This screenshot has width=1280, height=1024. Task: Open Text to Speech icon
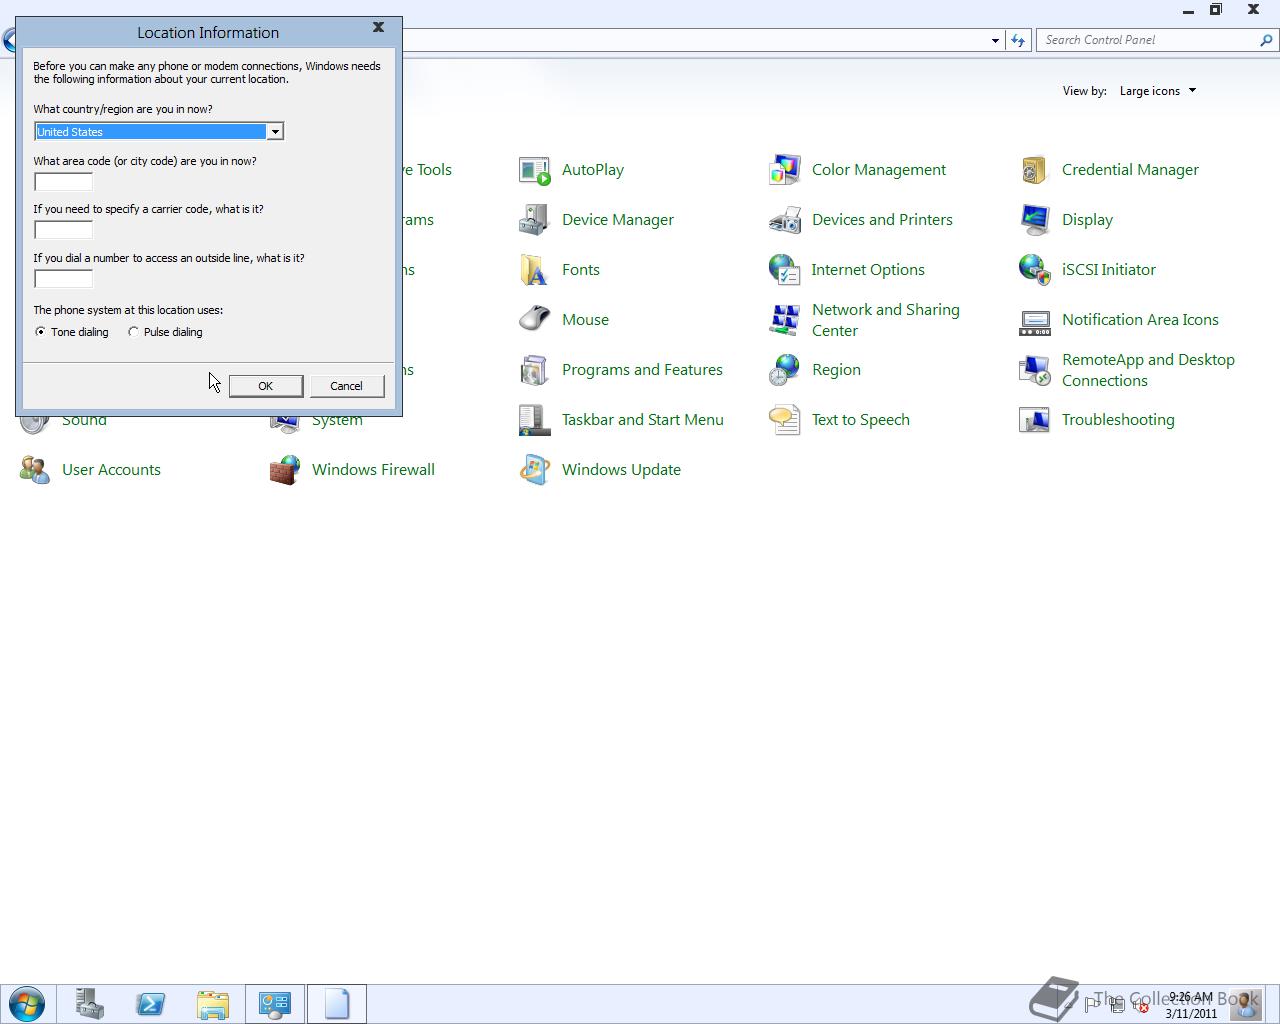point(785,420)
